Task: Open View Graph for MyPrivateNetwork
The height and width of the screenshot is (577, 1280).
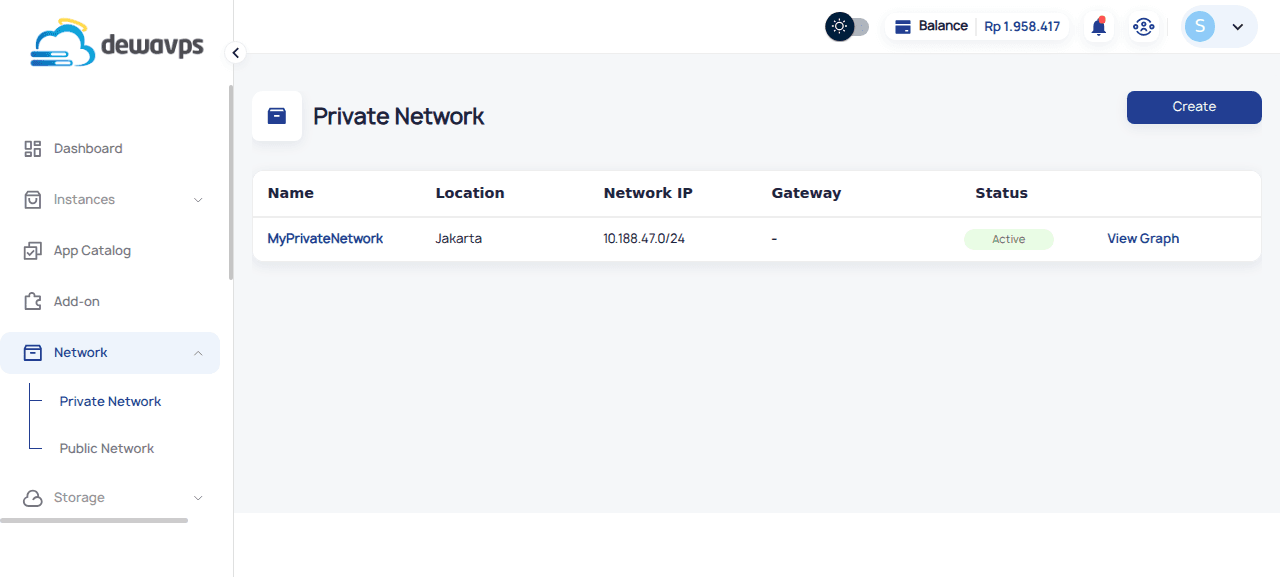Action: 1143,238
